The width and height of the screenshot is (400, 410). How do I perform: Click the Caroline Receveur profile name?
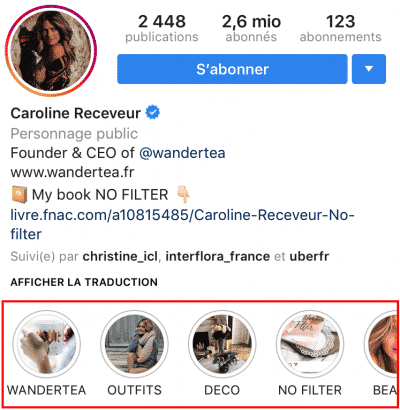pos(76,113)
